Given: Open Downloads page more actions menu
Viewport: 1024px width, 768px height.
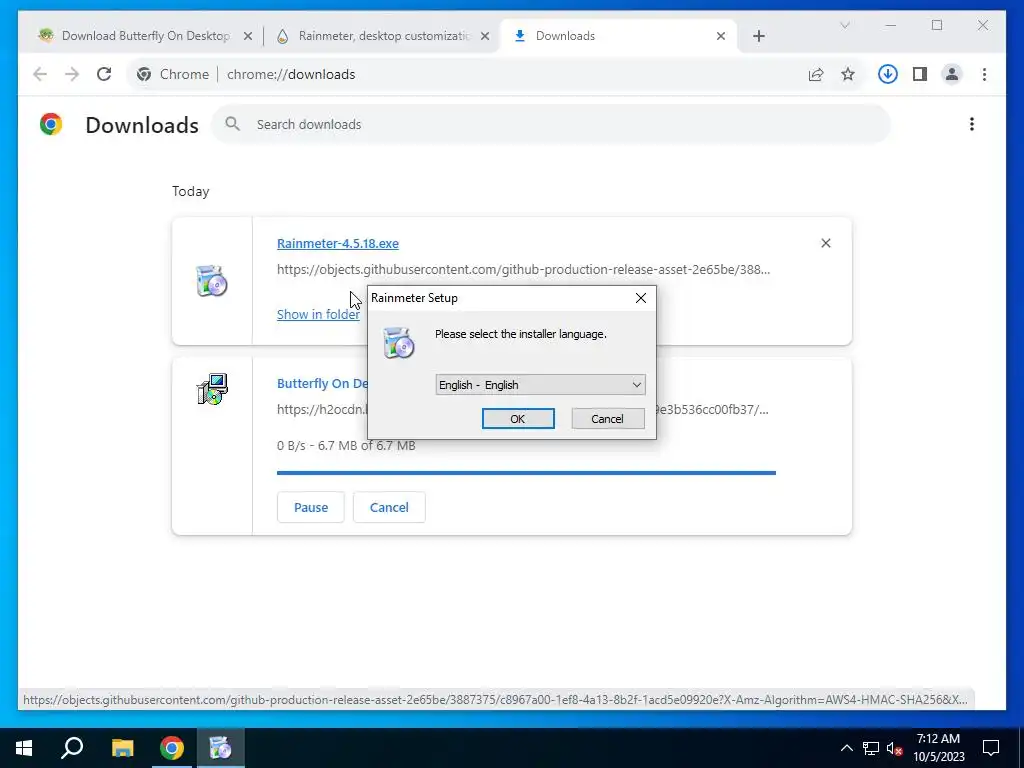Looking at the screenshot, I should click(x=972, y=124).
